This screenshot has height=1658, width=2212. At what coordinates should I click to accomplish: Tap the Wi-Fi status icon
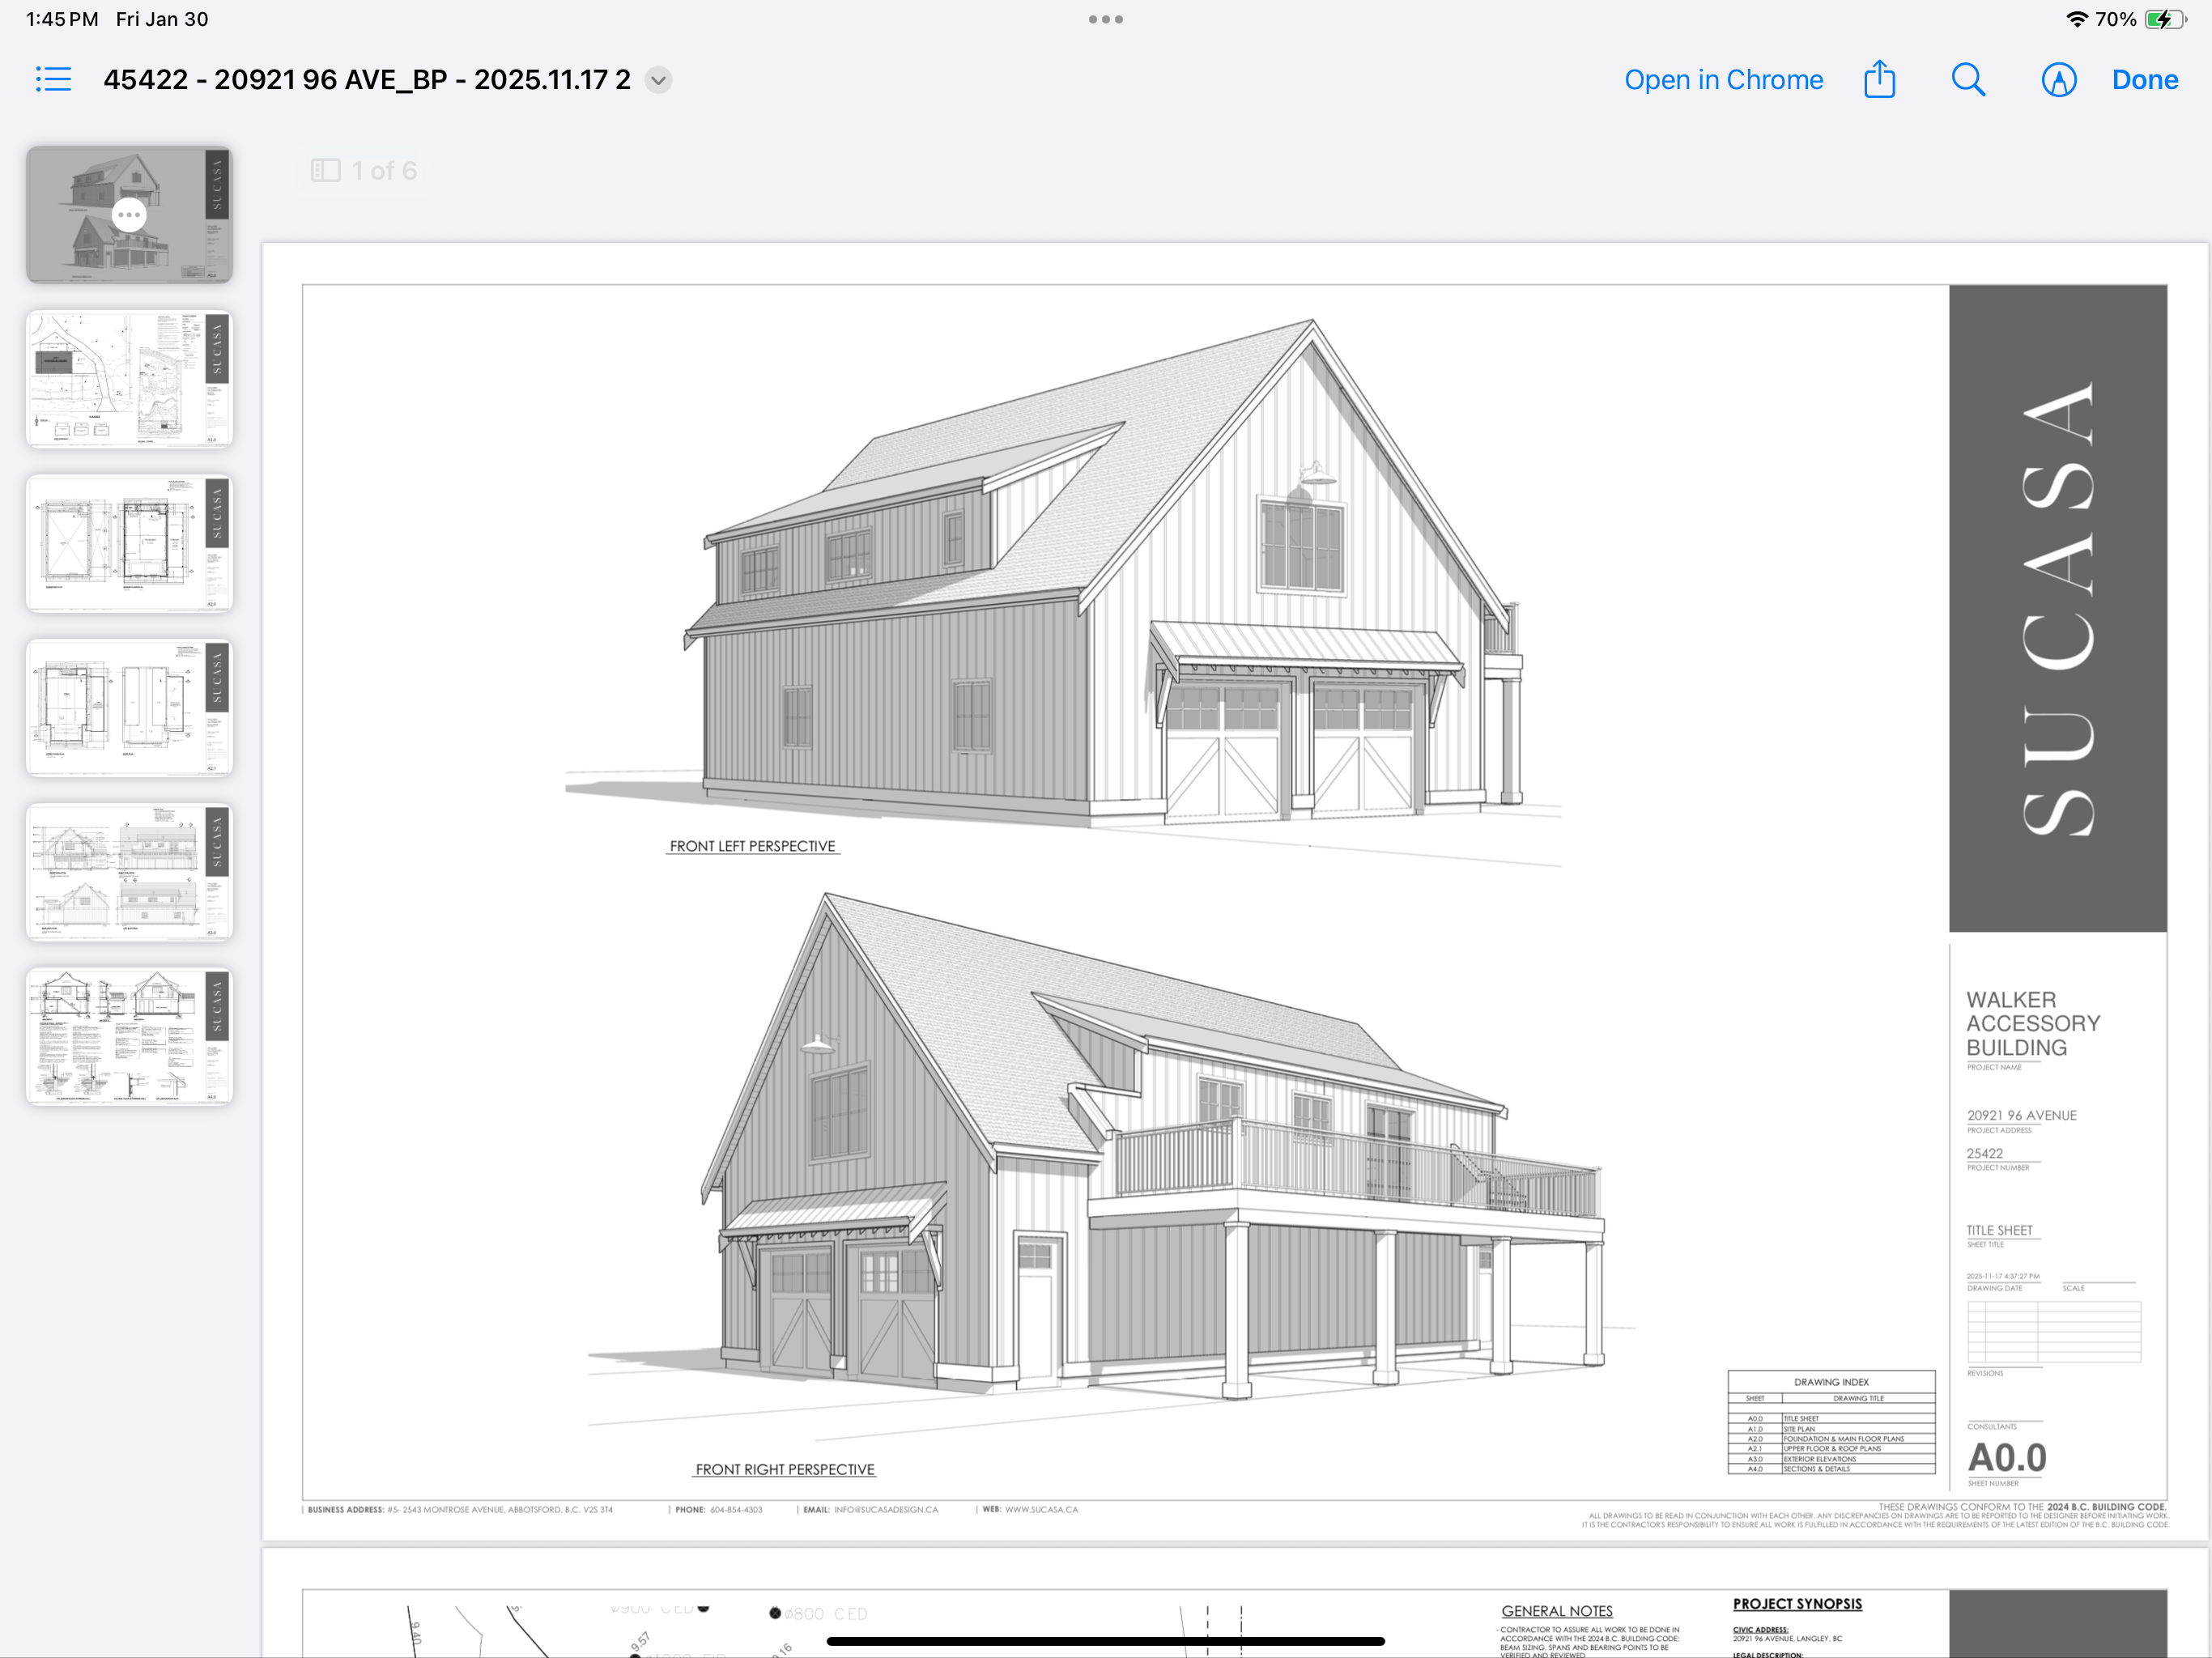coord(2076,19)
